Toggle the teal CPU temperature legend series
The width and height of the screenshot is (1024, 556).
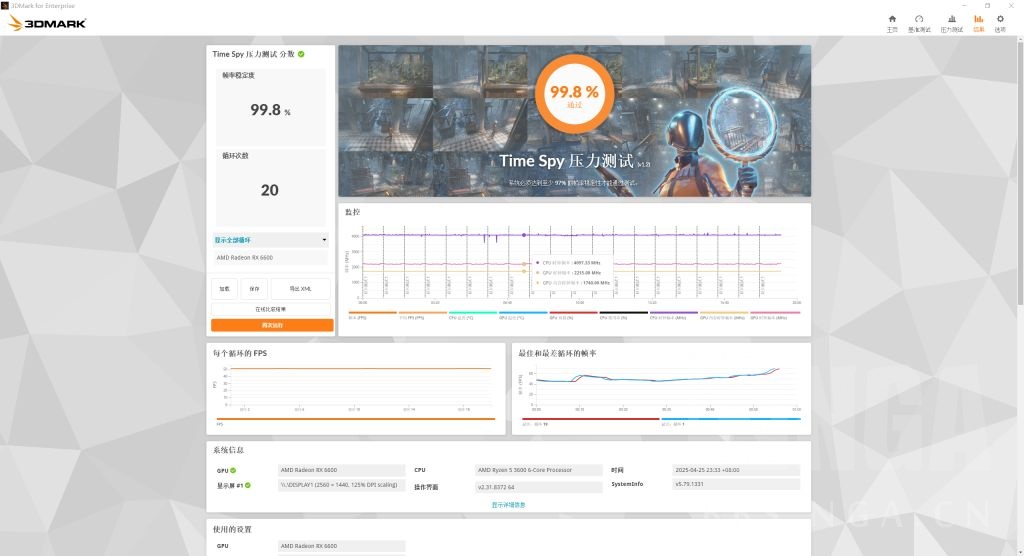pyautogui.click(x=473, y=315)
